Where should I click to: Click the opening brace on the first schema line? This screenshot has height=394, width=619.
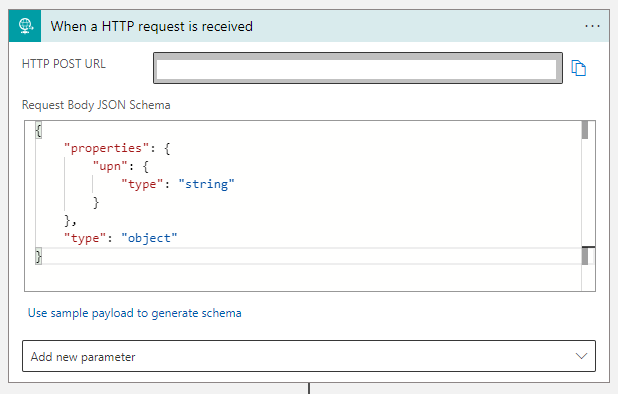click(38, 130)
